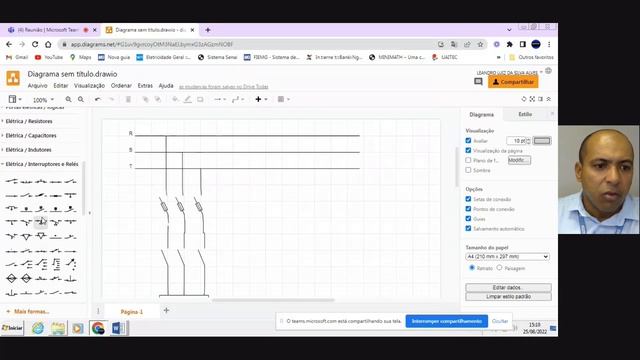
Task: Click the grid color swatch
Action: [x=542, y=140]
